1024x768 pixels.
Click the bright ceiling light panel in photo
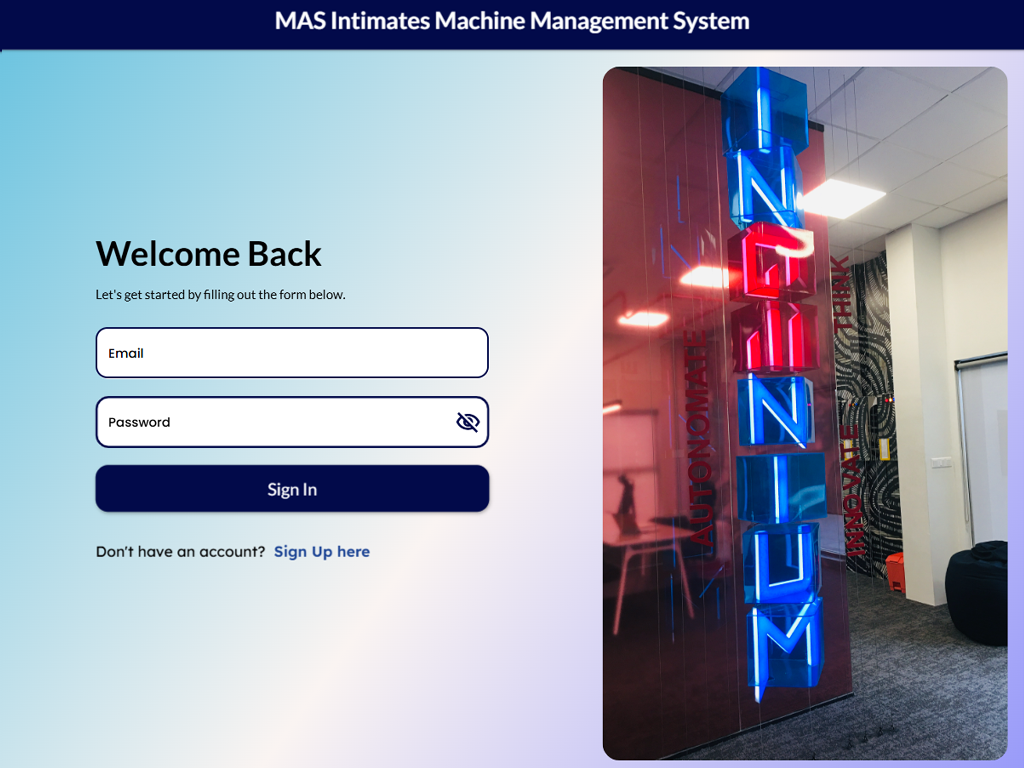coord(838,198)
